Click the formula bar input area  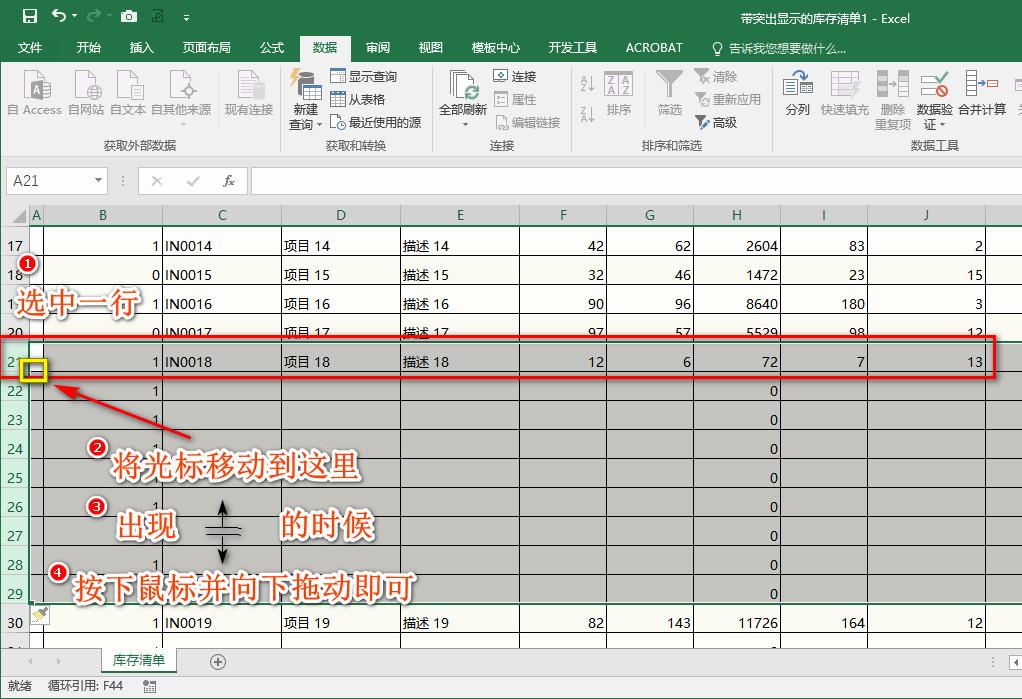tap(636, 181)
